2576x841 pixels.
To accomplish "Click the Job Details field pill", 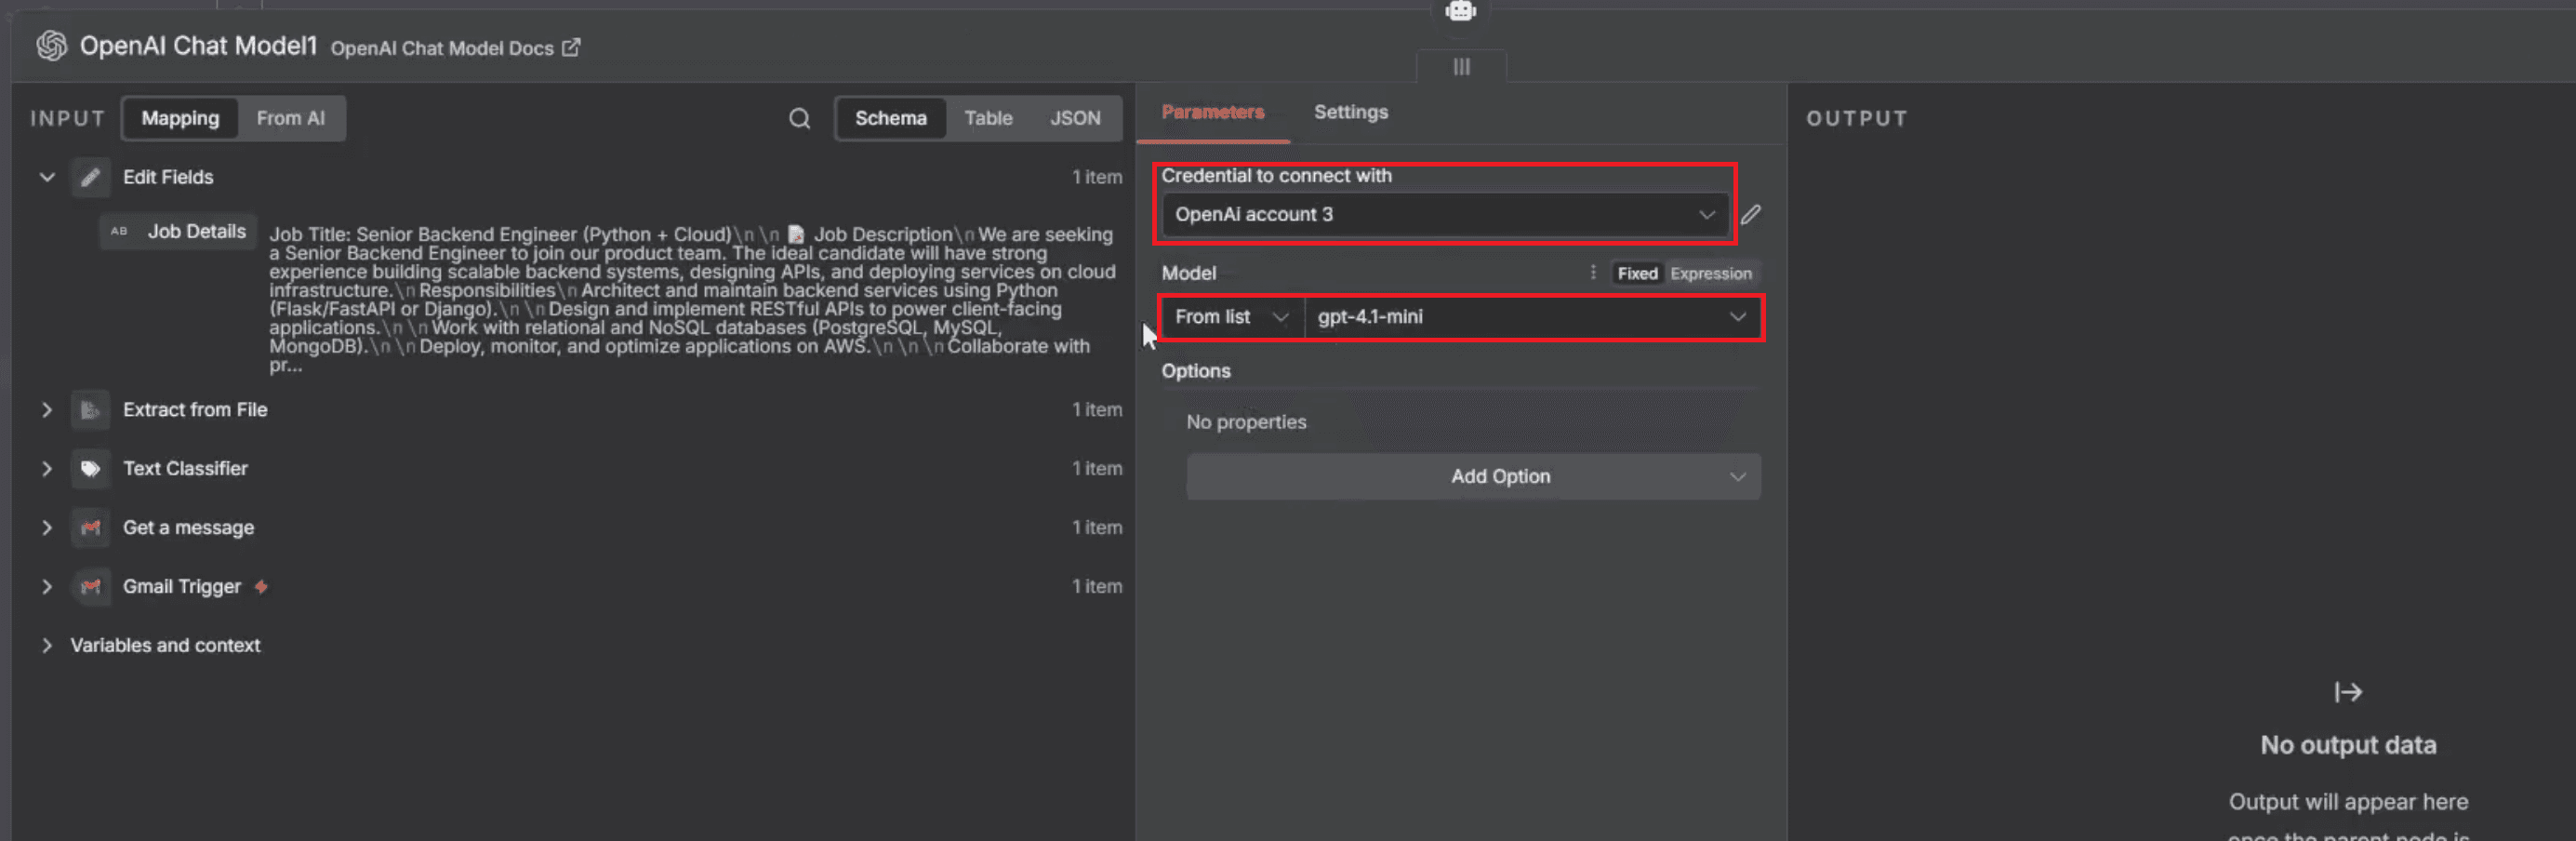I will (x=179, y=231).
